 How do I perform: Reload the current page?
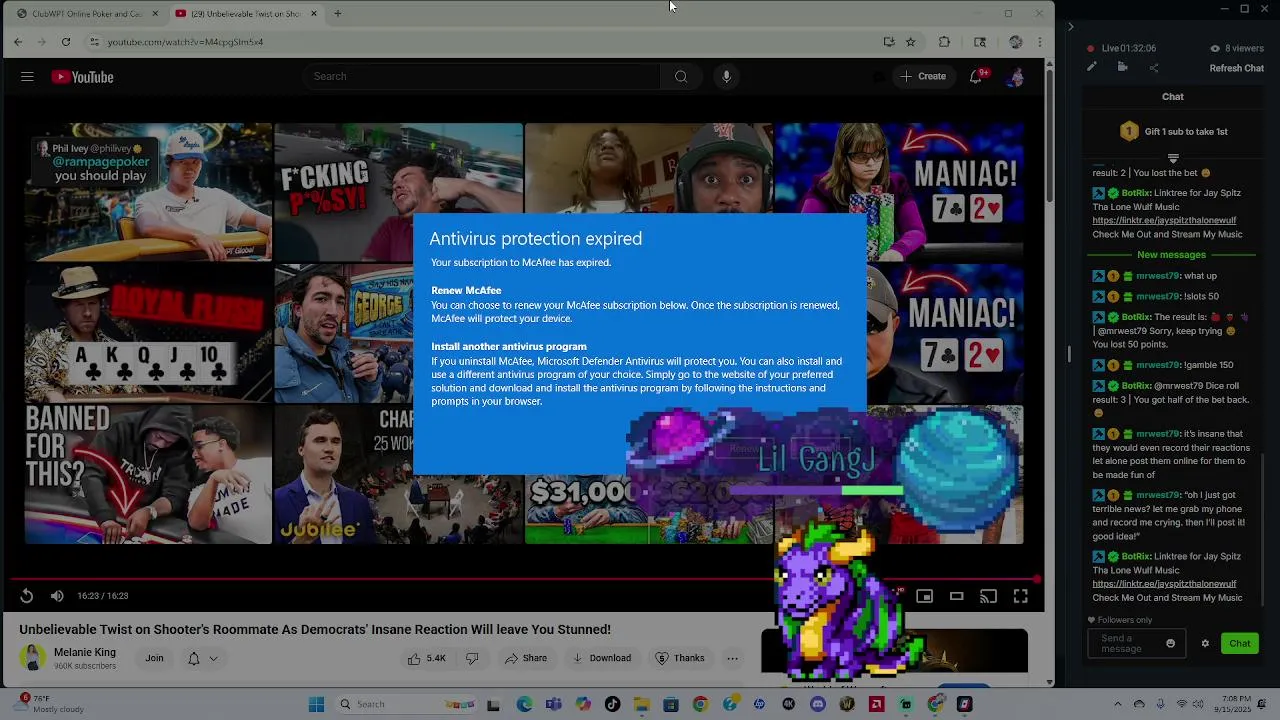pos(66,42)
